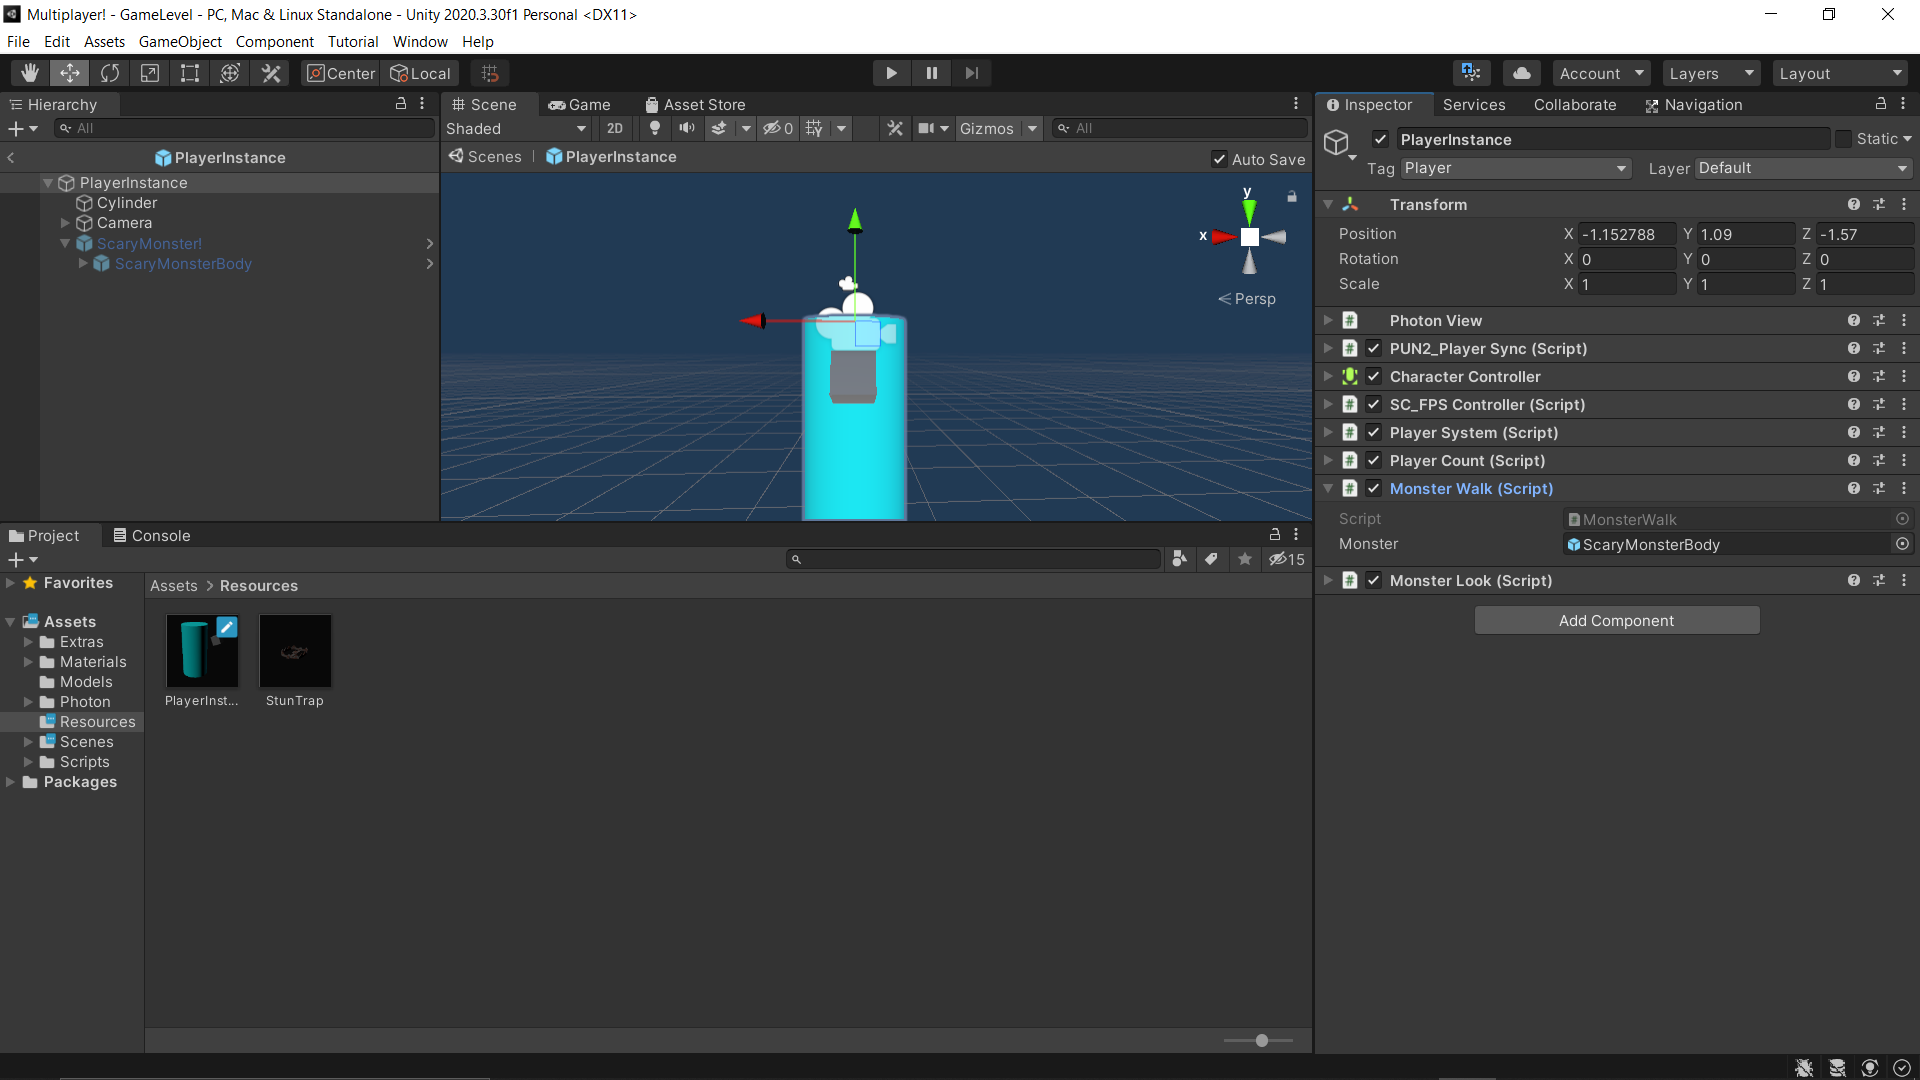This screenshot has width=1920, height=1080.
Task: Toggle Auto Save checkbox
Action: point(1220,159)
